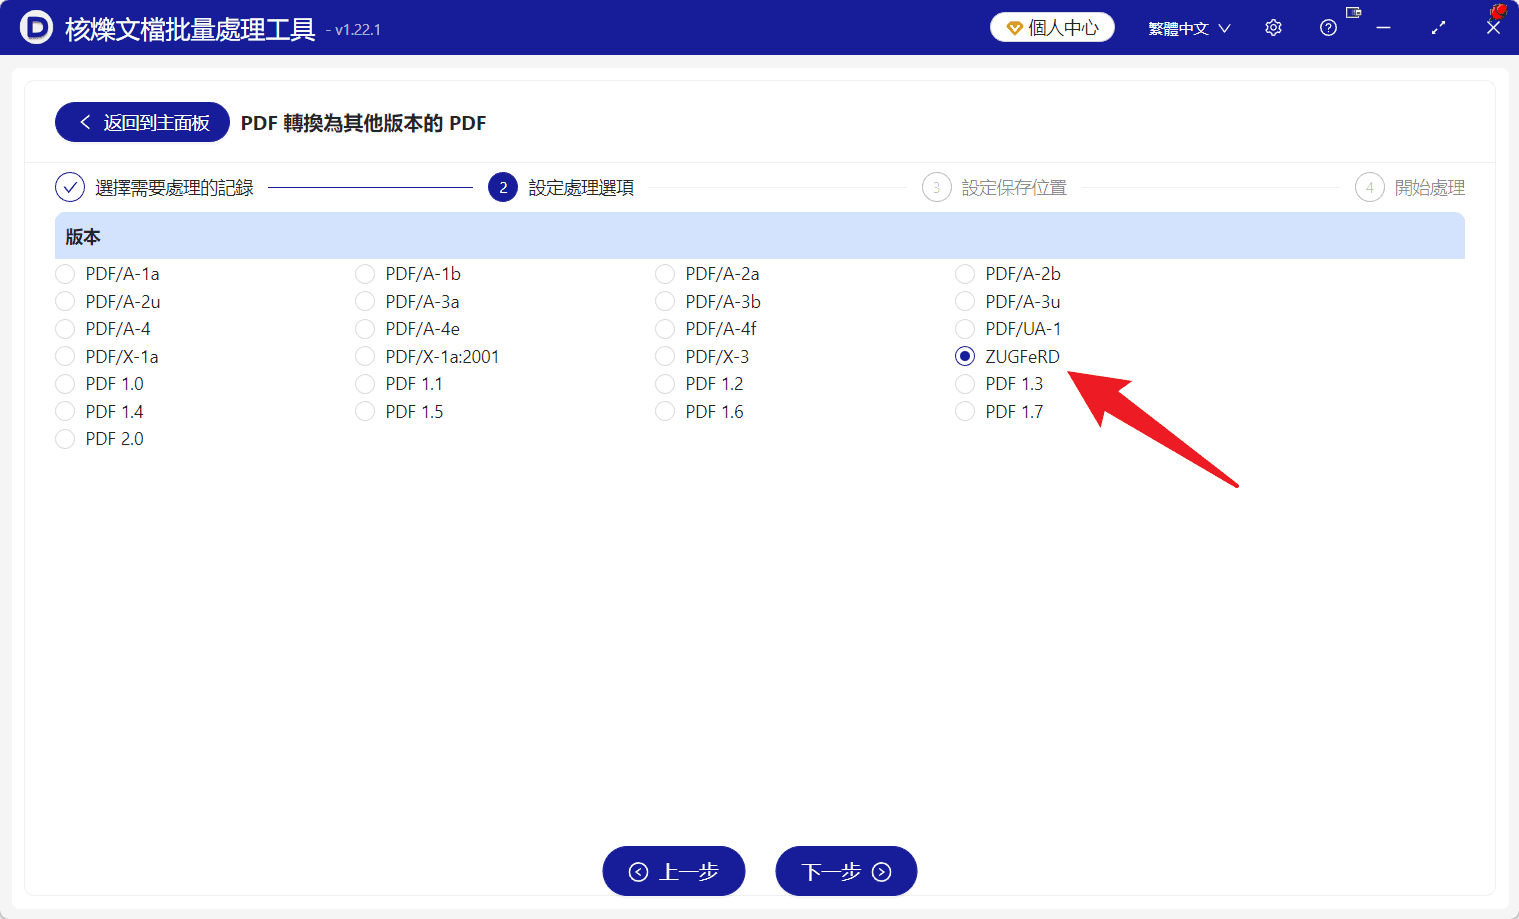The image size is (1519, 919).
Task: Select the PDF/A-4e option
Action: (x=365, y=329)
